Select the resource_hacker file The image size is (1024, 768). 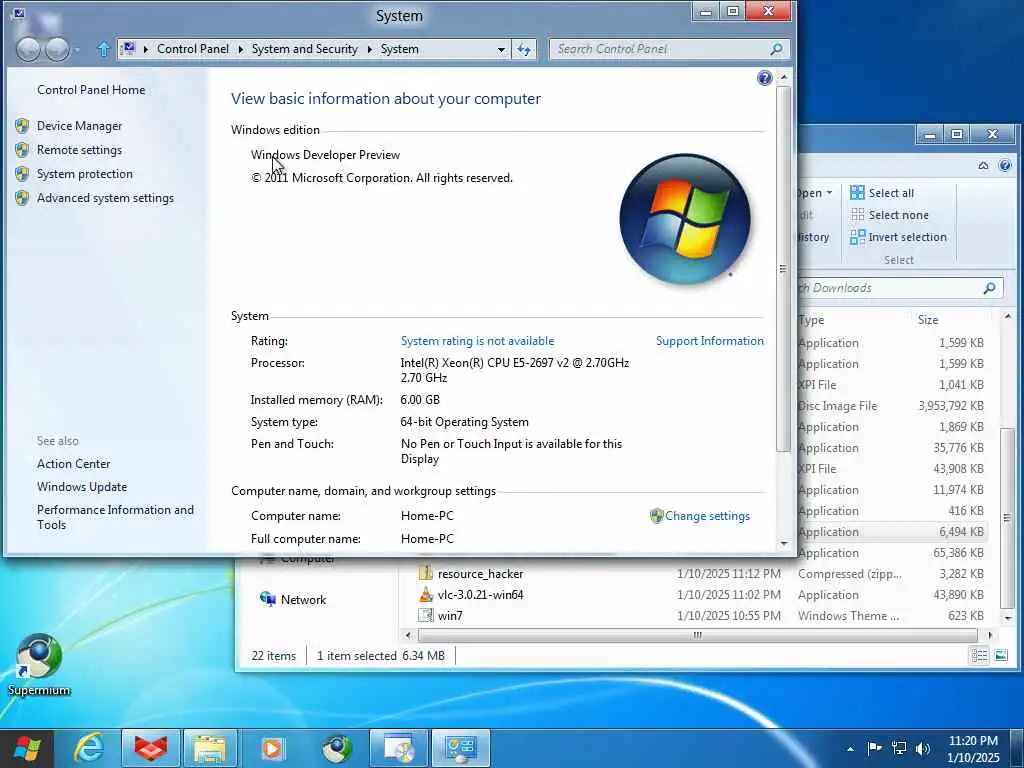point(480,574)
